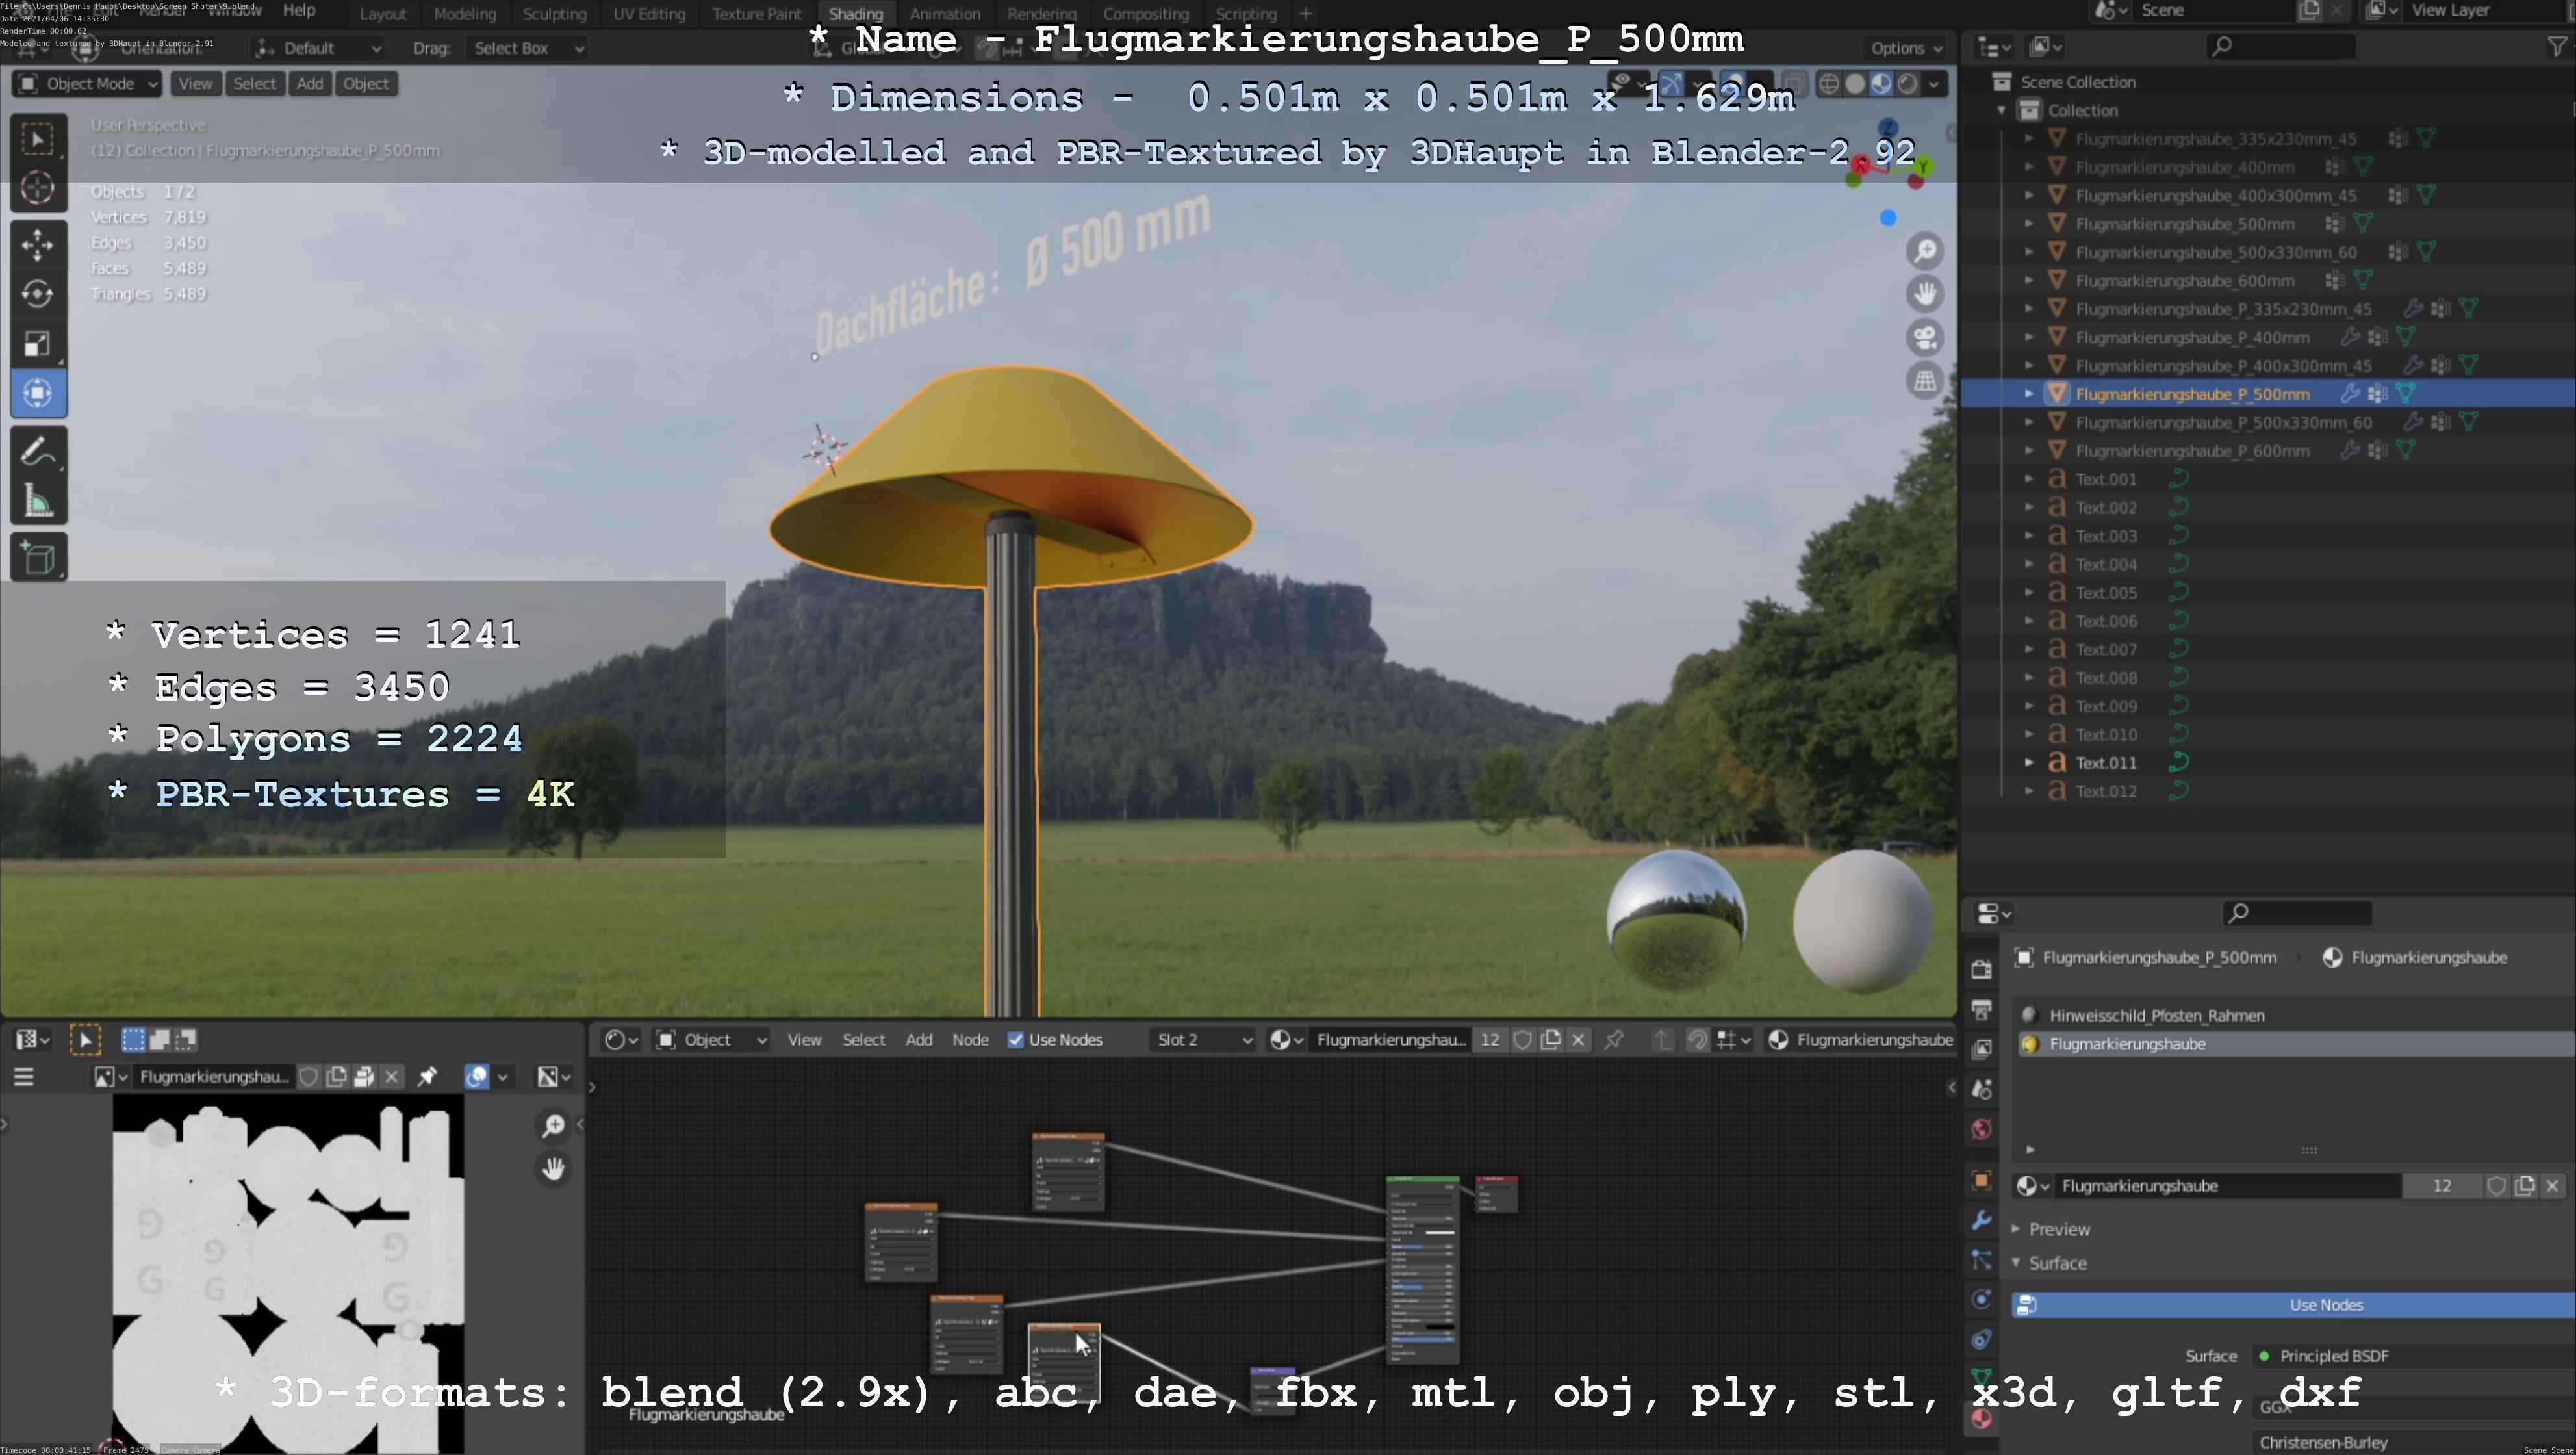Open Output properties tab icon
Image resolution: width=2576 pixels, height=1455 pixels.
1981,1009
